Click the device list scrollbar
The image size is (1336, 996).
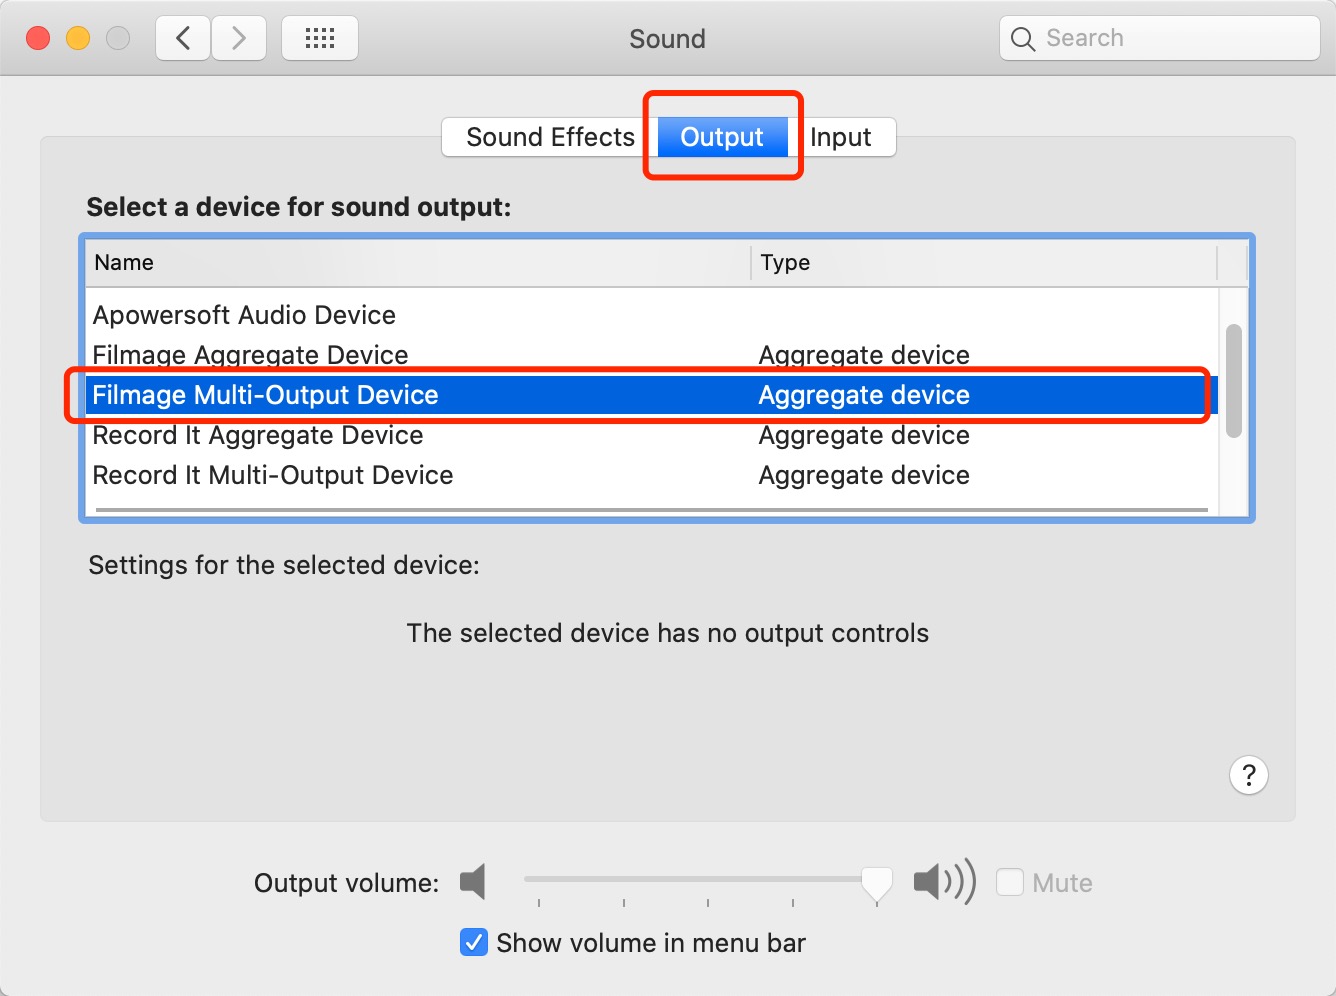coord(1234,381)
